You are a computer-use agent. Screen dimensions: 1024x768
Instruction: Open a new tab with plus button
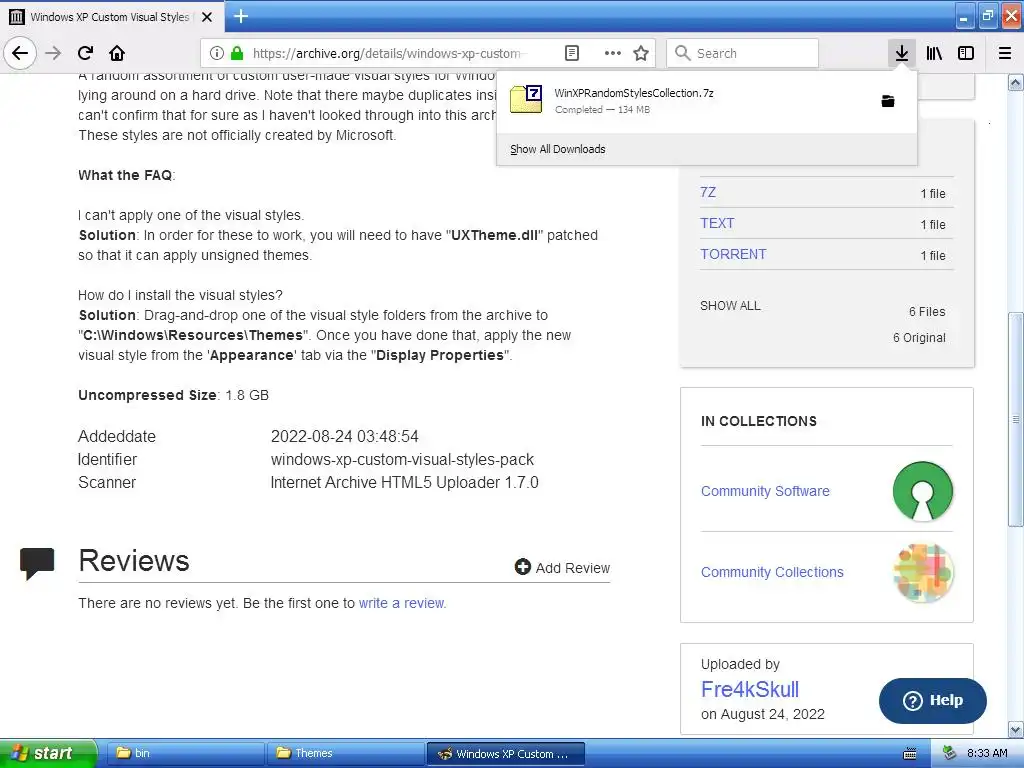point(240,16)
